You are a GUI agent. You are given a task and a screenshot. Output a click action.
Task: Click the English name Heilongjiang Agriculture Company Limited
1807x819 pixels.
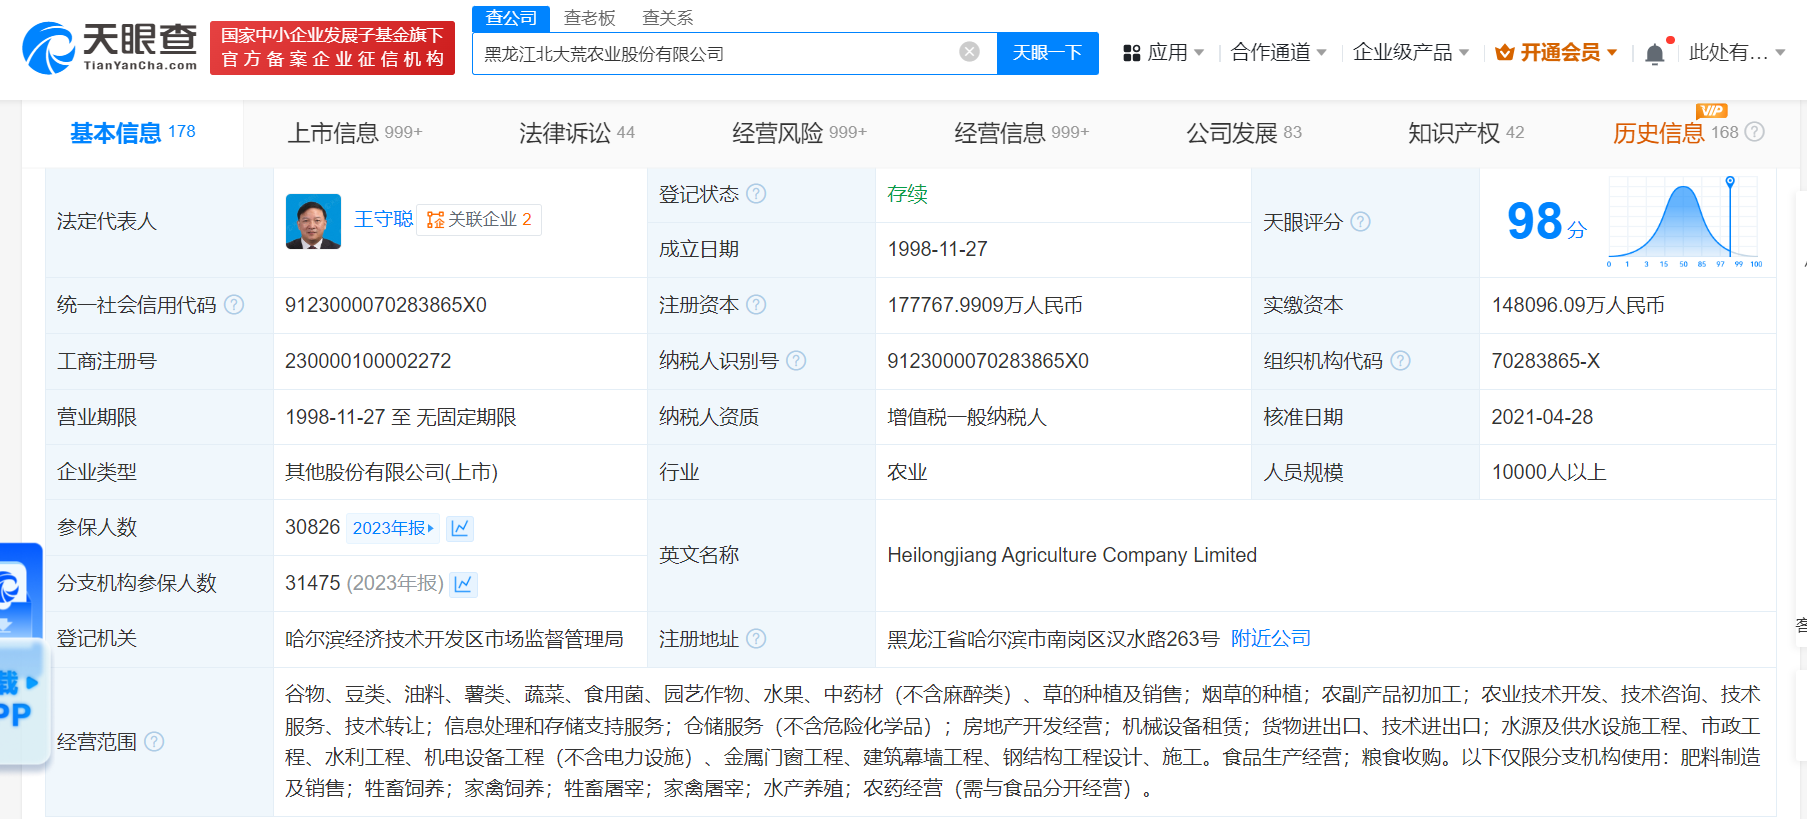pos(1072,555)
